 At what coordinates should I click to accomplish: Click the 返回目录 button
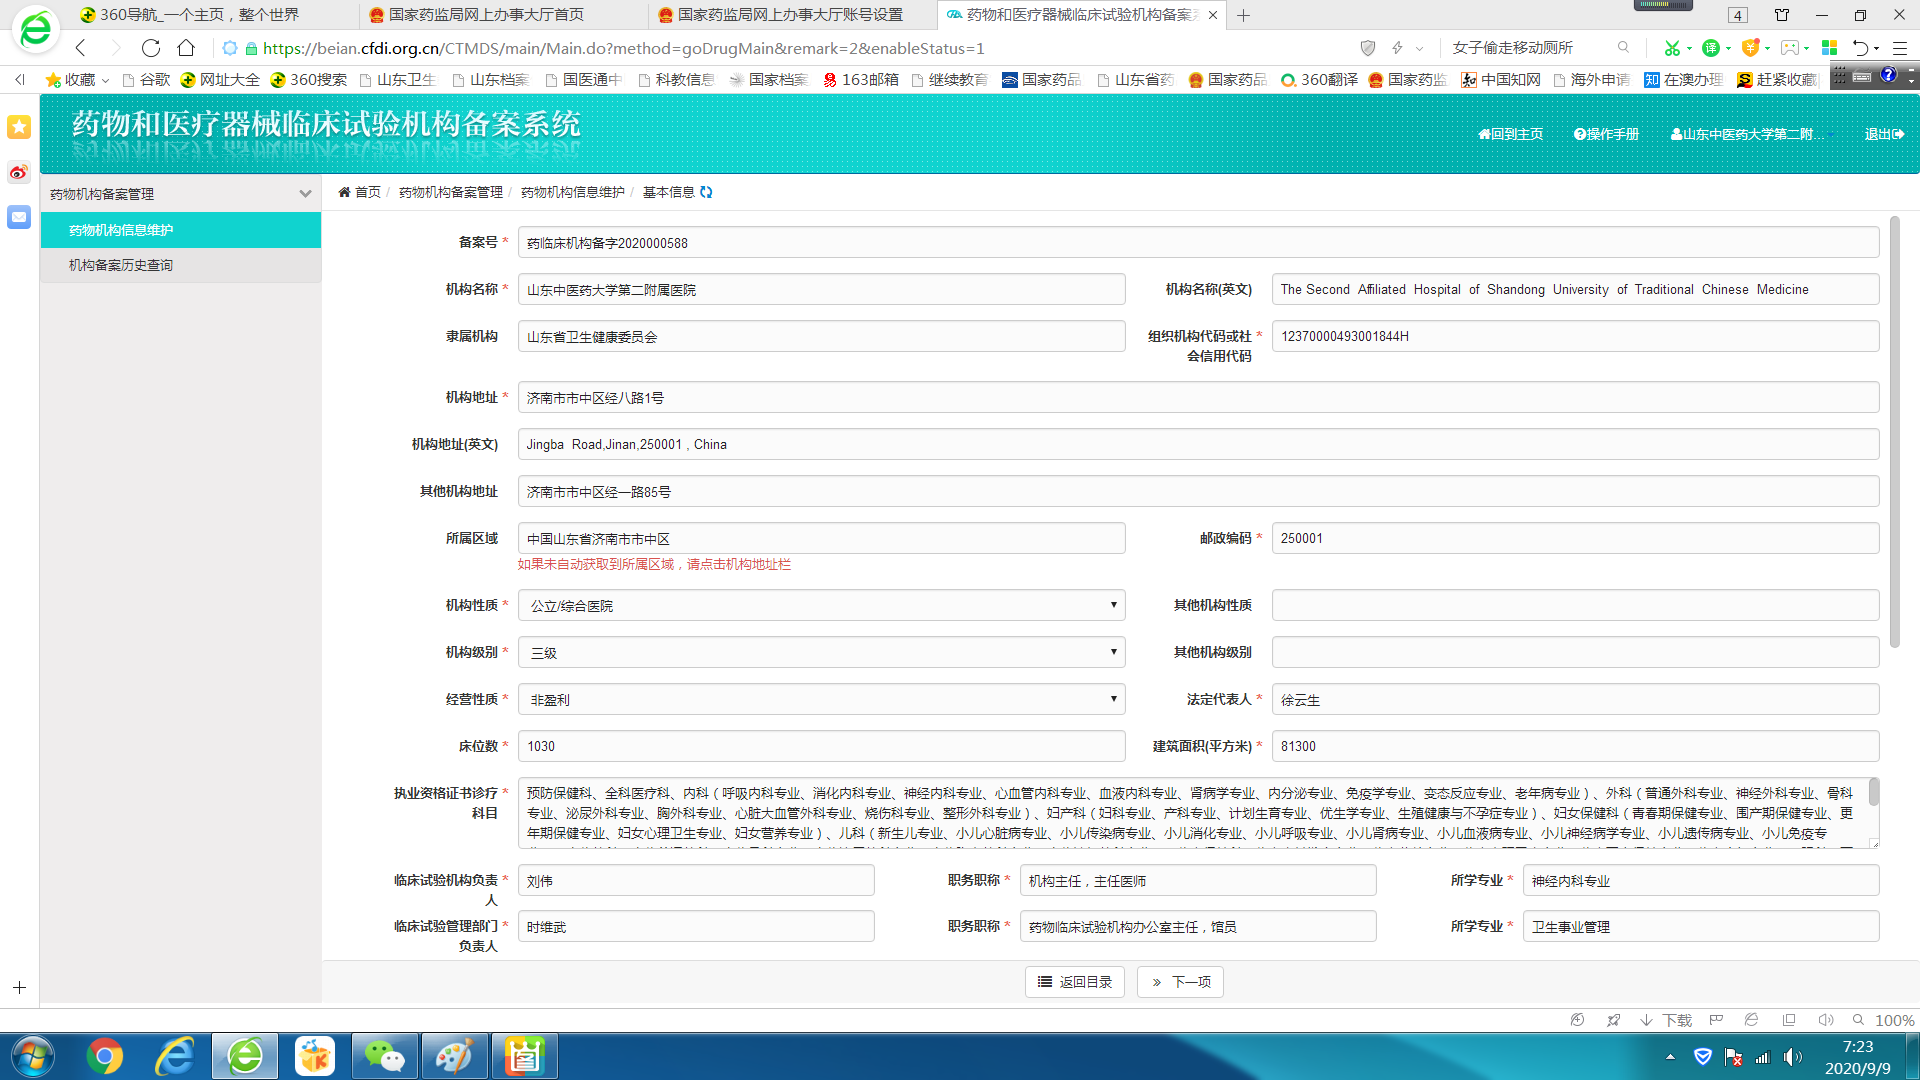tap(1075, 982)
